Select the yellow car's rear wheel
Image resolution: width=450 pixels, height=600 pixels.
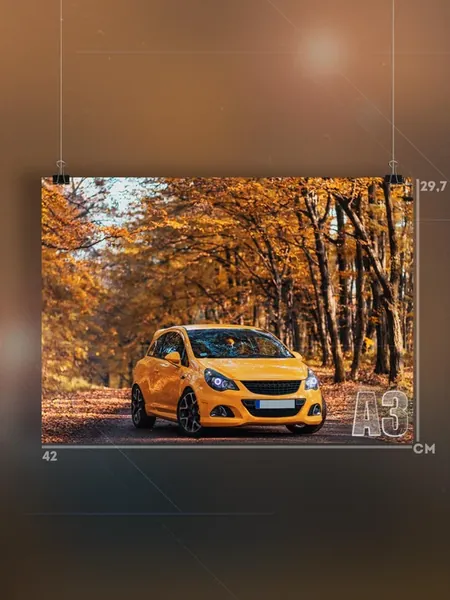(141, 407)
